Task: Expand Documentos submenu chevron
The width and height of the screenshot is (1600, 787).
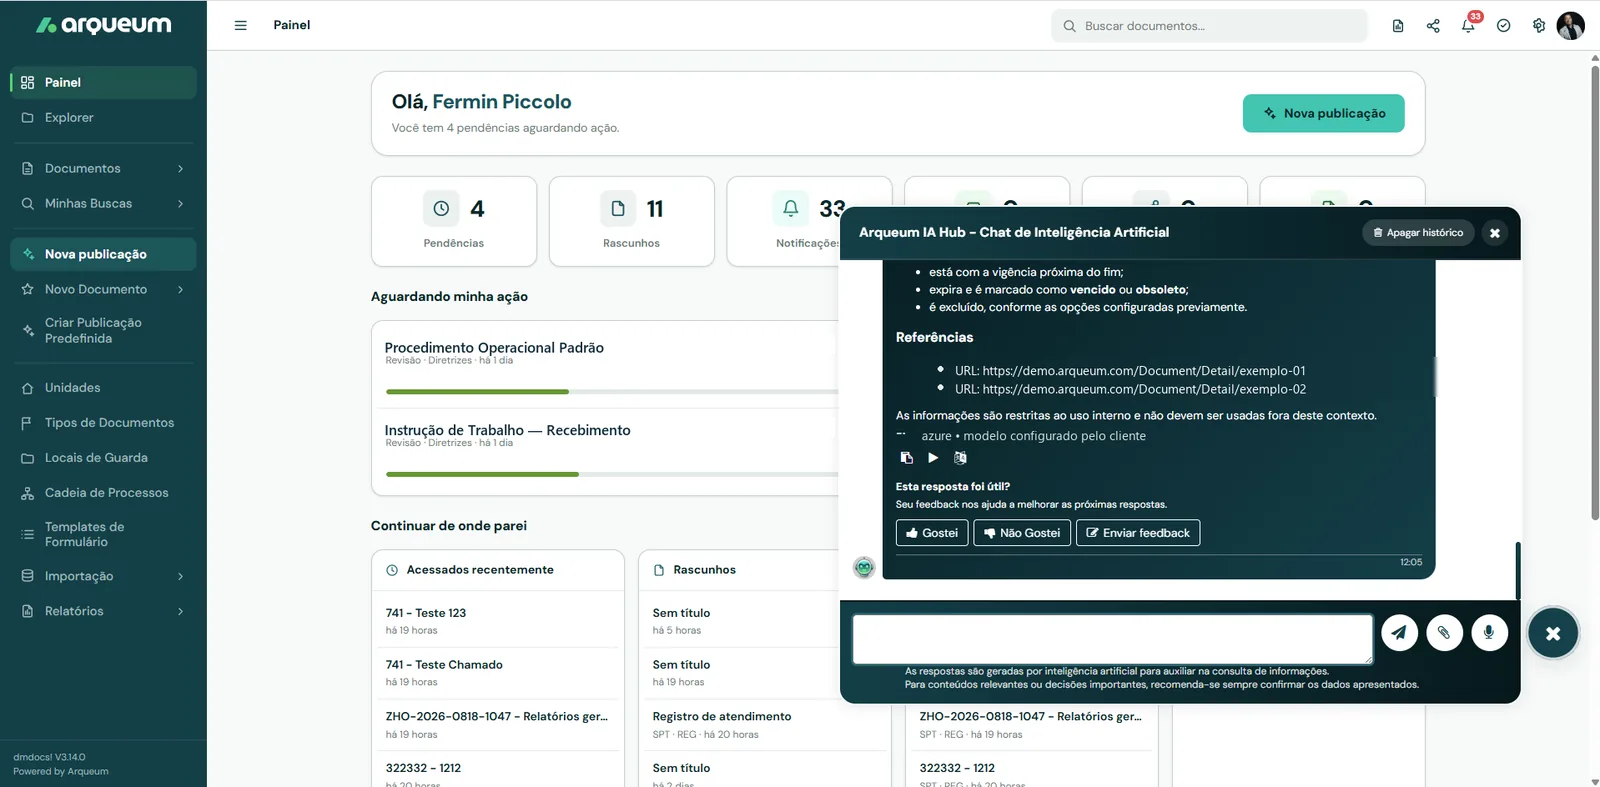Action: [180, 168]
